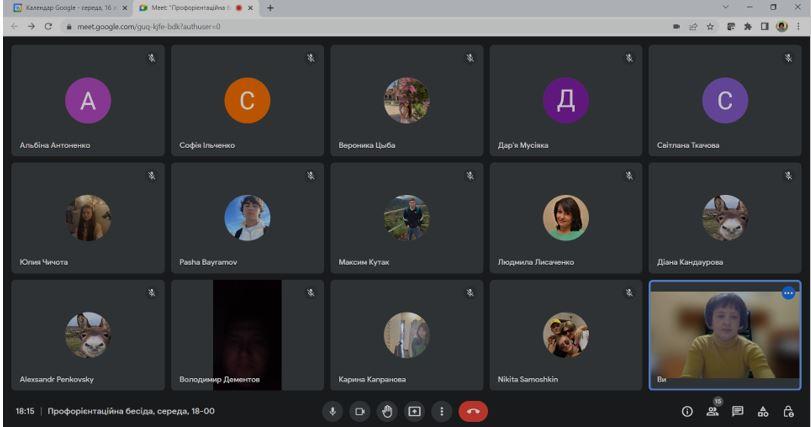
Task: Mute microphone in the call toolbar
Action: pyautogui.click(x=332, y=410)
